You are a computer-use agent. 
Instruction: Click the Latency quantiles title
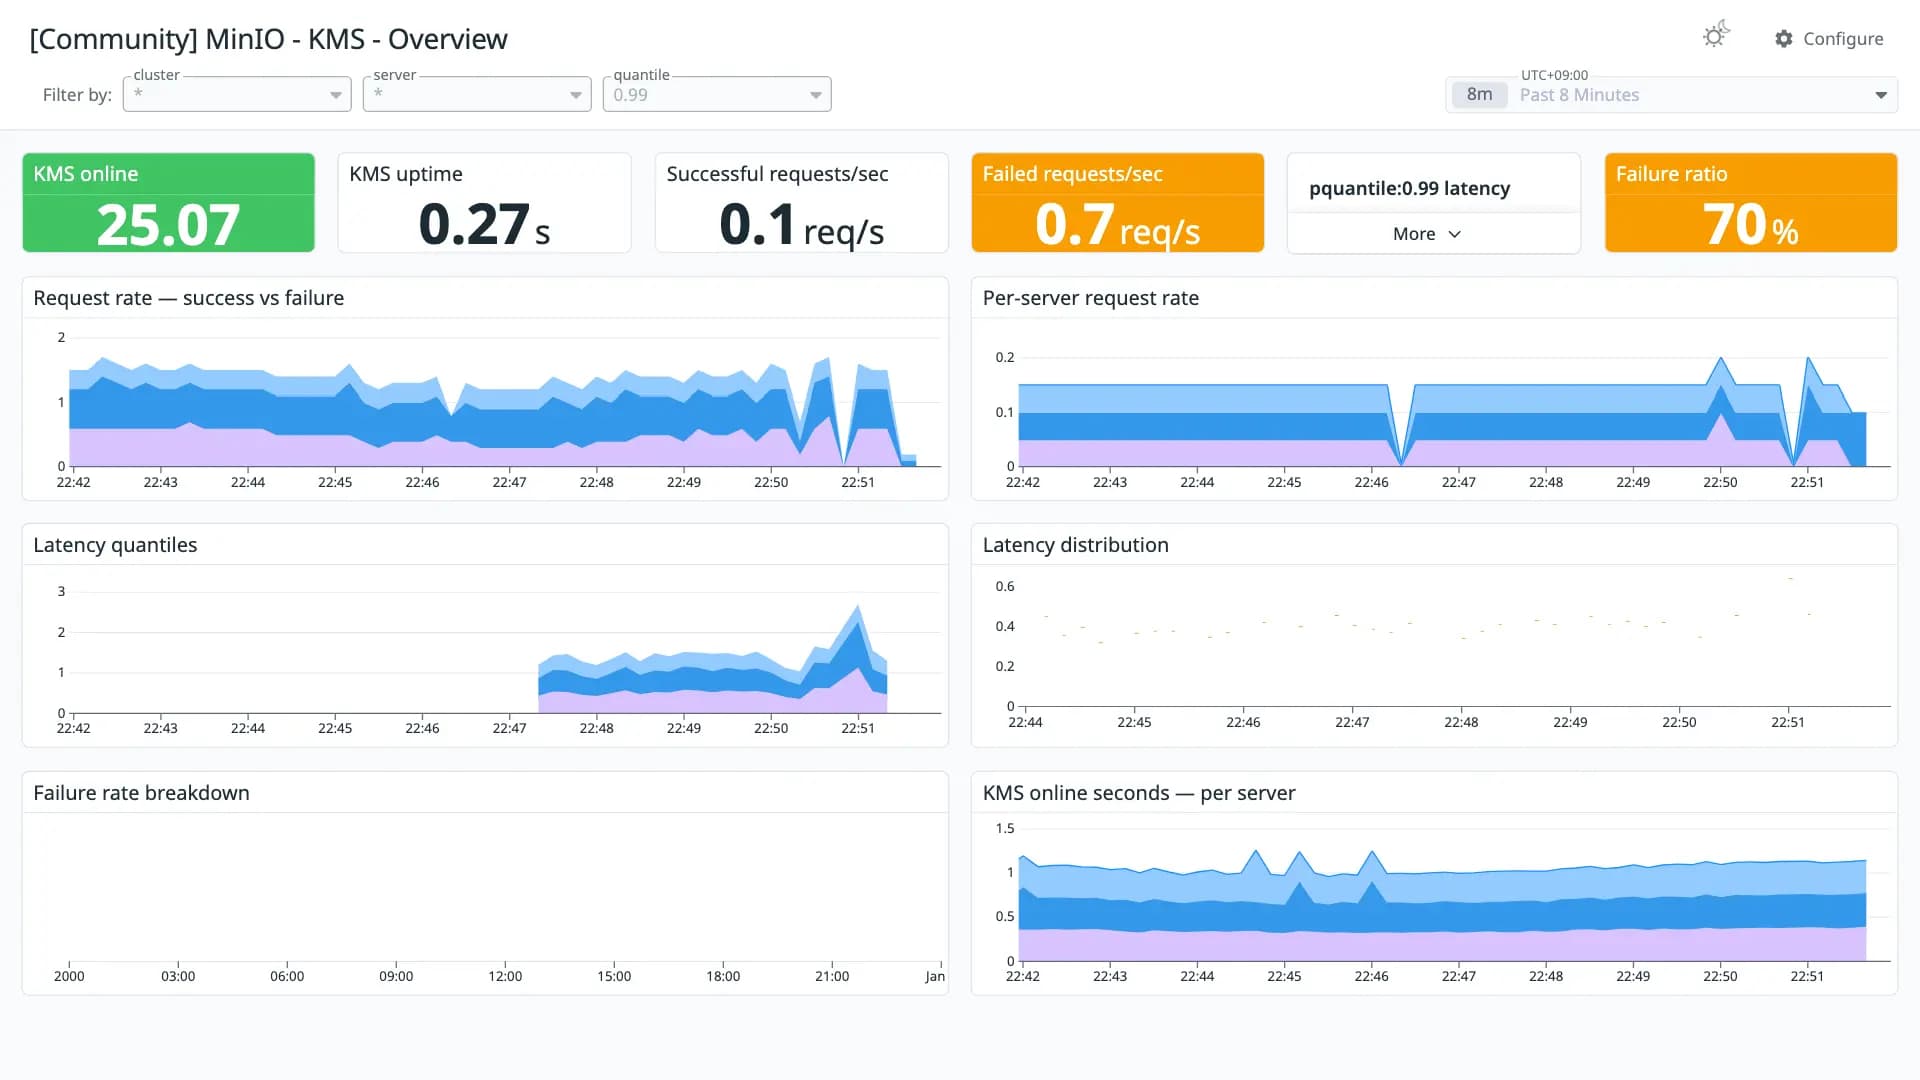(115, 545)
